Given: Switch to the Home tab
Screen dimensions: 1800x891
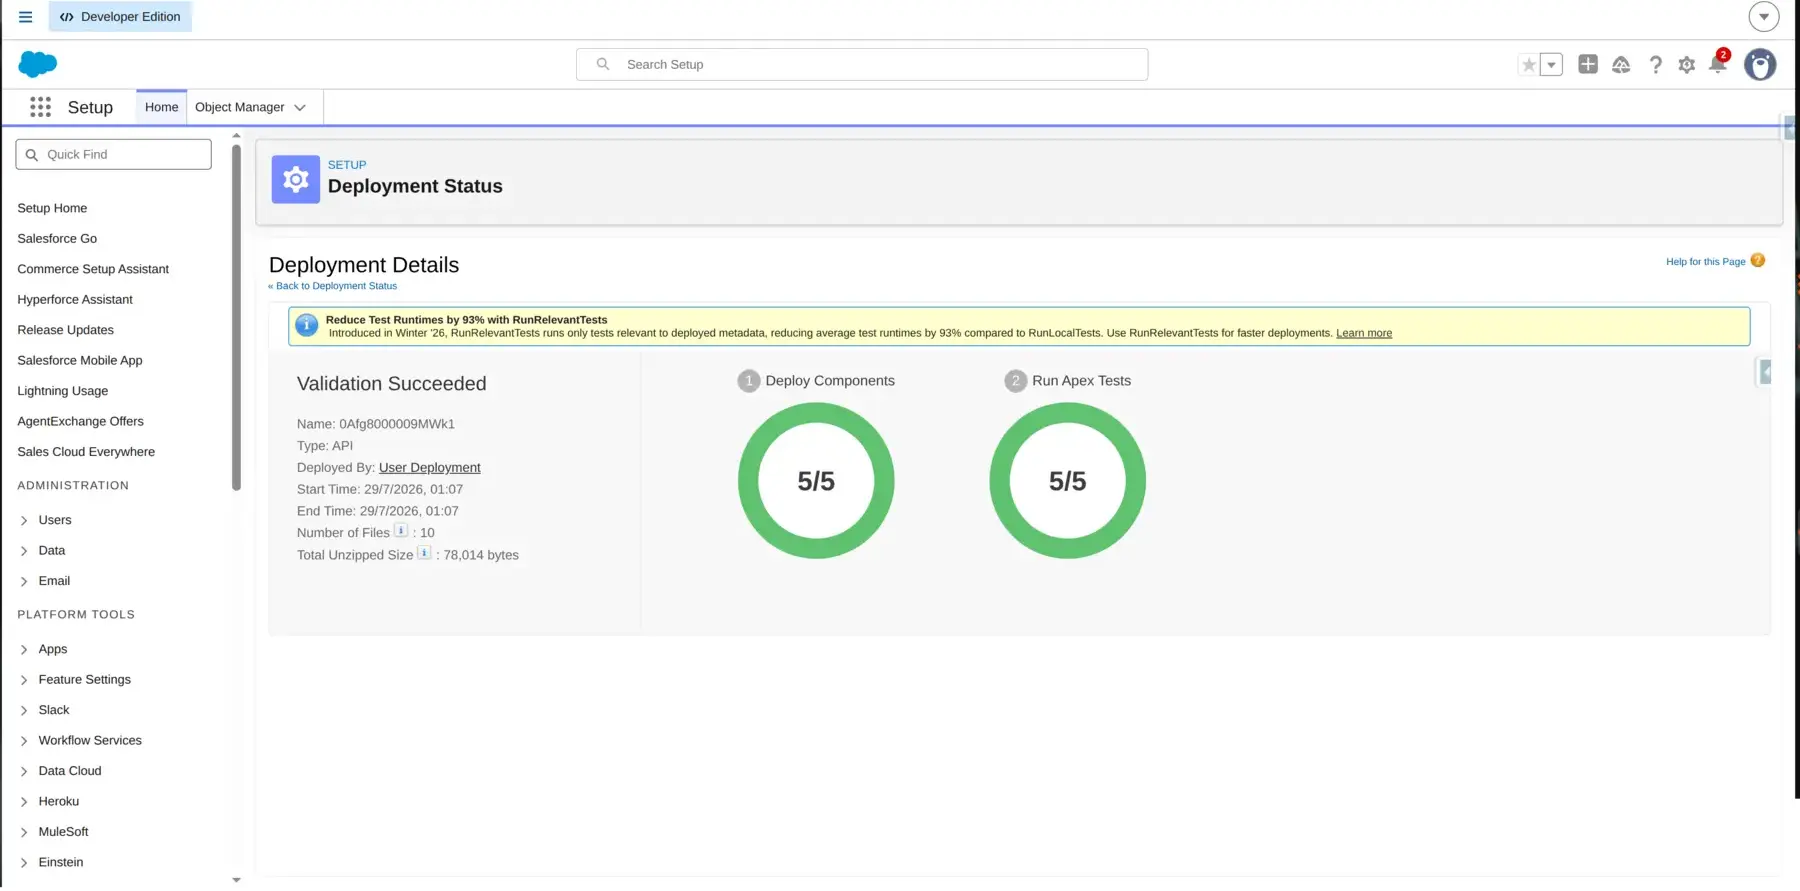Looking at the screenshot, I should (162, 108).
